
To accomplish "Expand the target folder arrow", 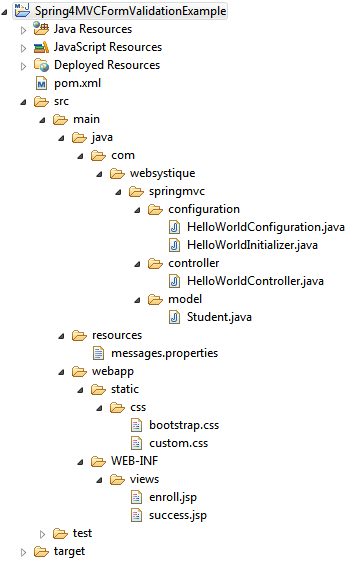I will 23,552.
